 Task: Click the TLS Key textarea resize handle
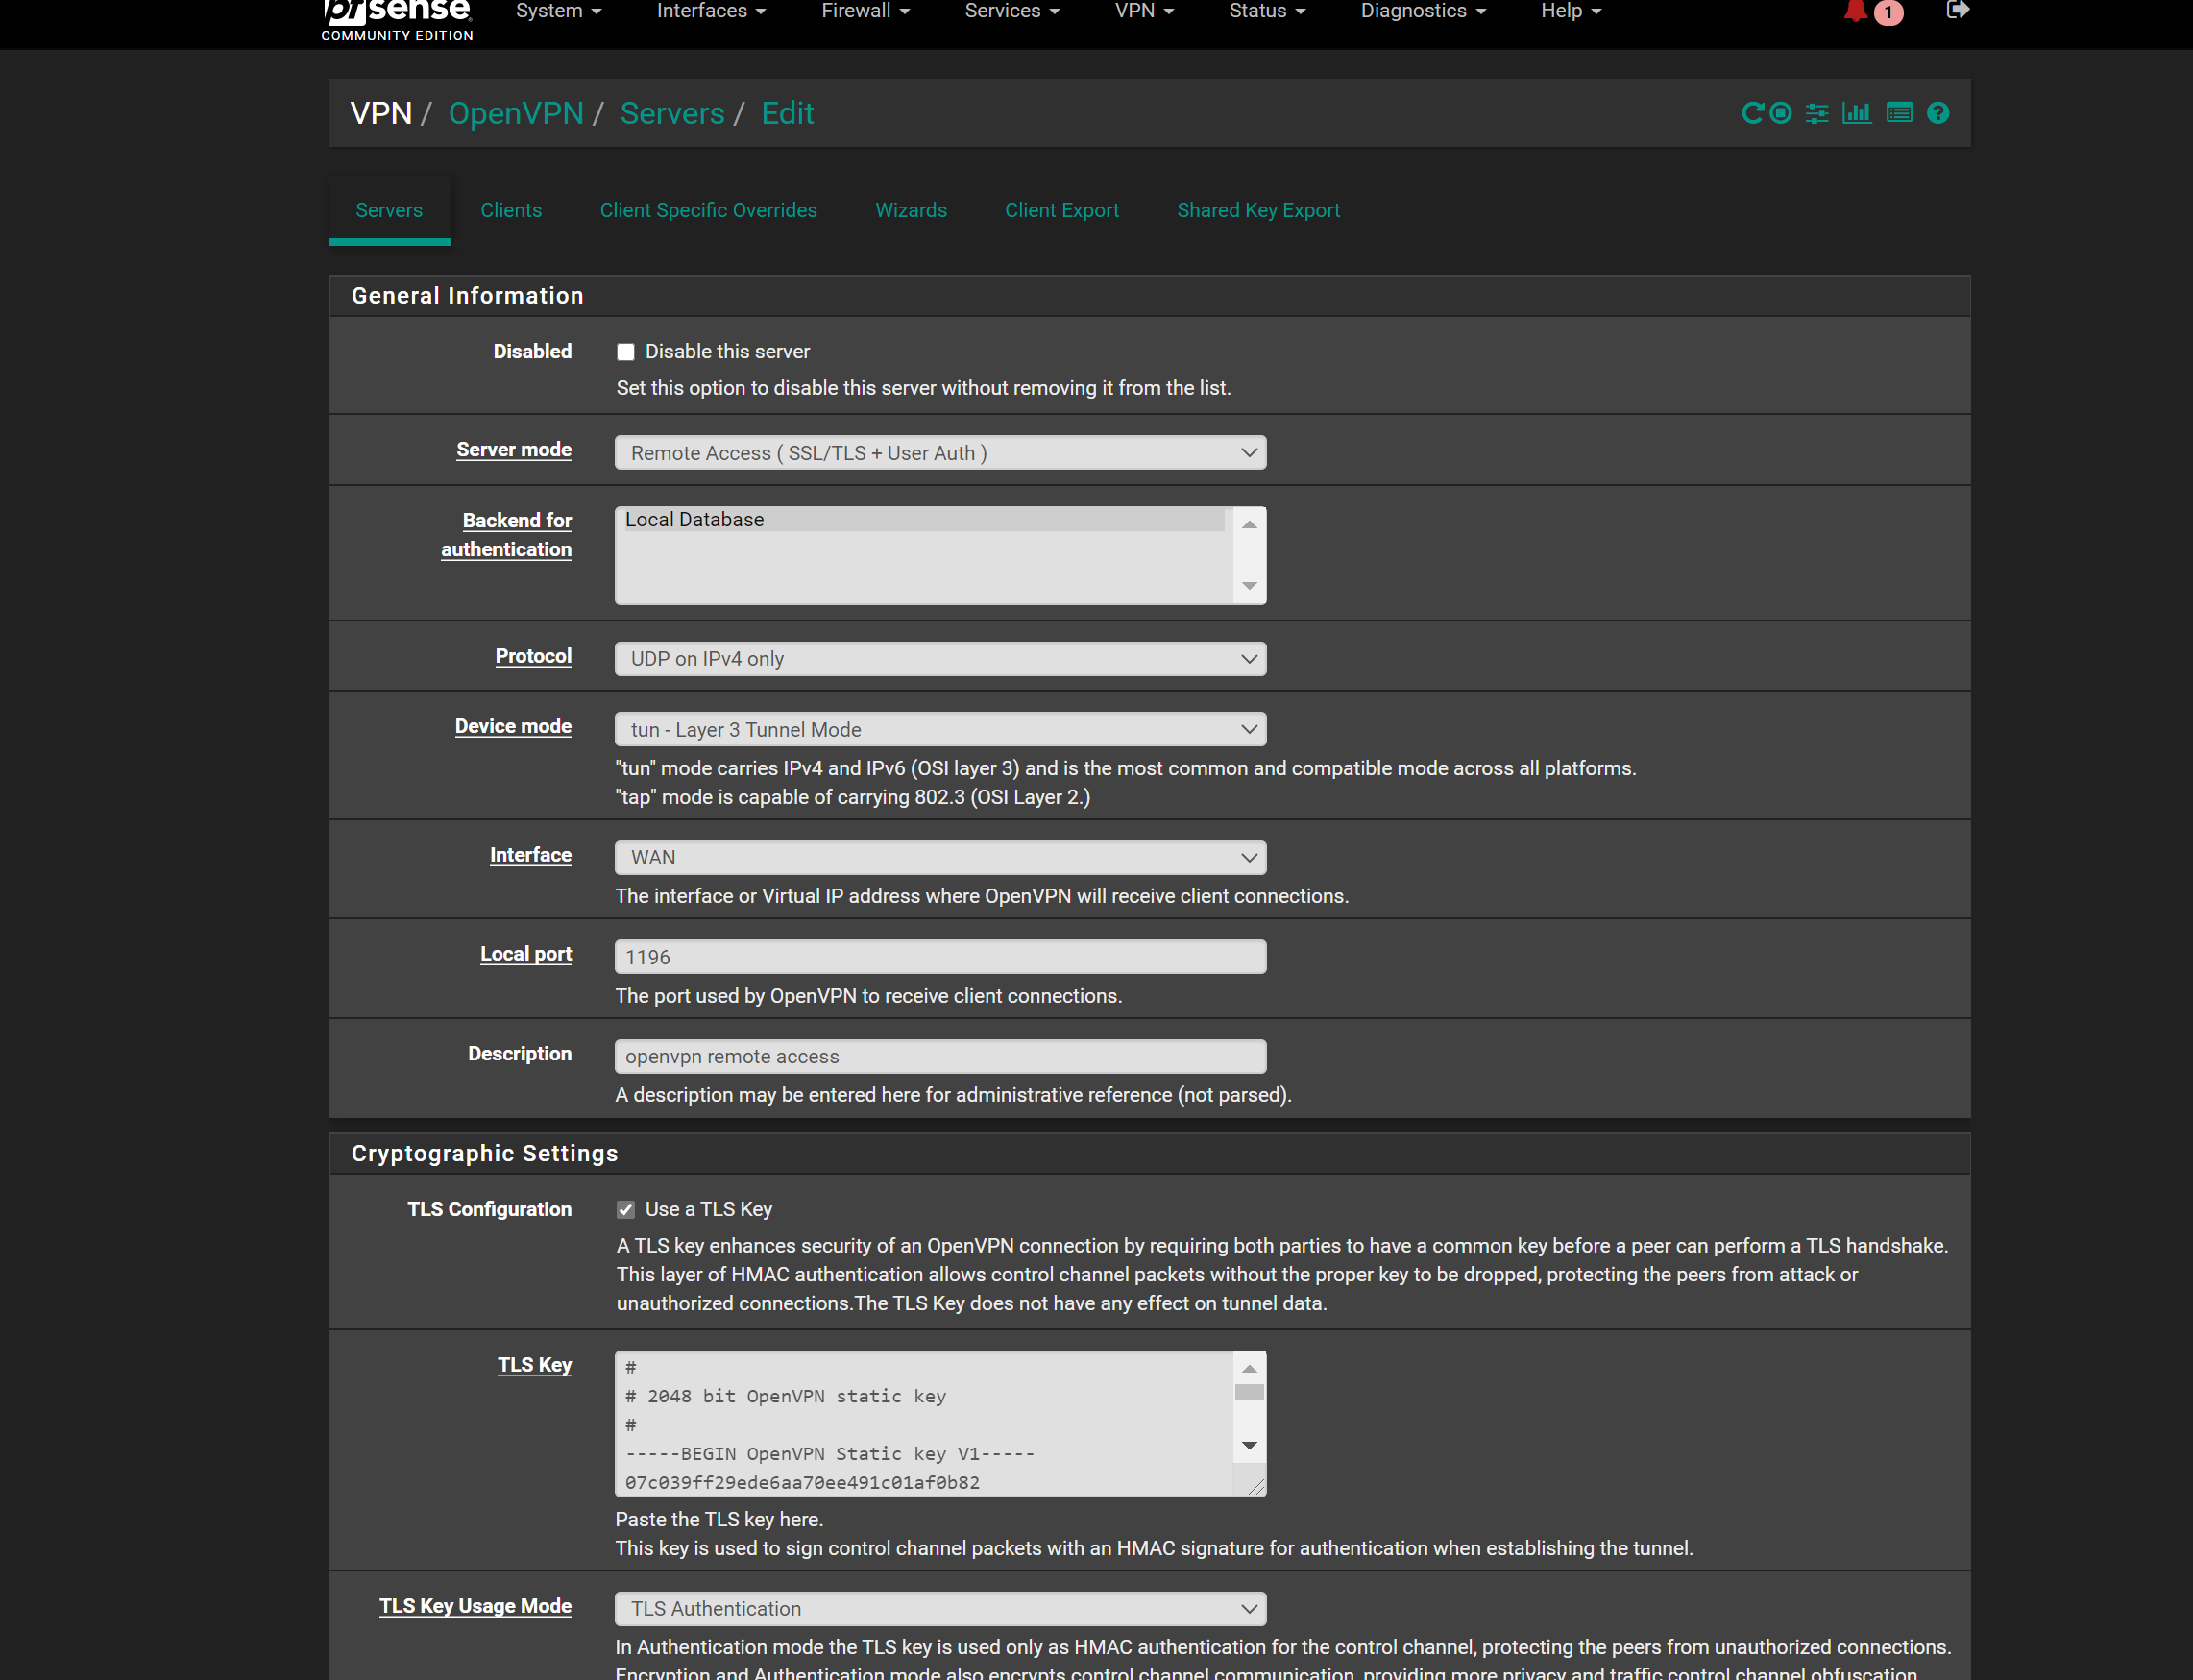tap(1257, 1488)
